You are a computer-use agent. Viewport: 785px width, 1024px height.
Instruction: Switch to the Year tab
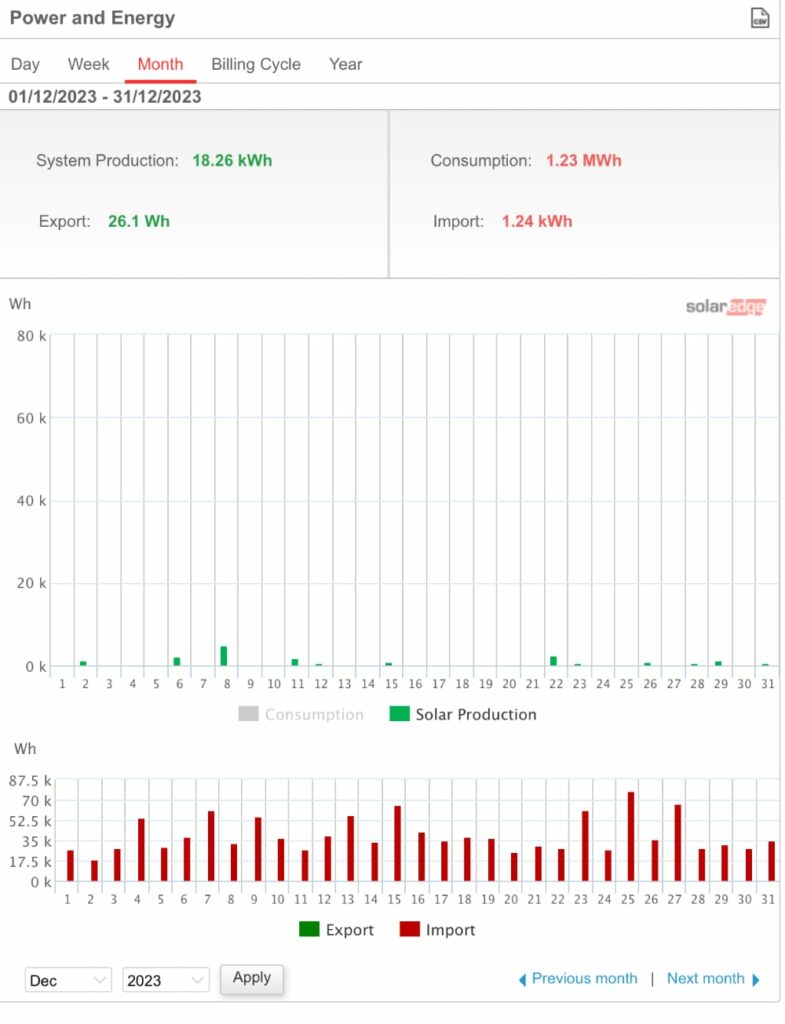pos(345,64)
